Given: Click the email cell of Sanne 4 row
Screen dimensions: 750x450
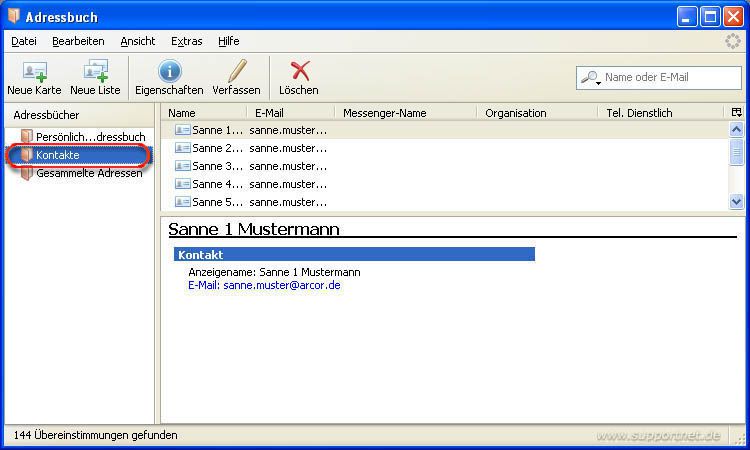Looking at the screenshot, I should 288,184.
